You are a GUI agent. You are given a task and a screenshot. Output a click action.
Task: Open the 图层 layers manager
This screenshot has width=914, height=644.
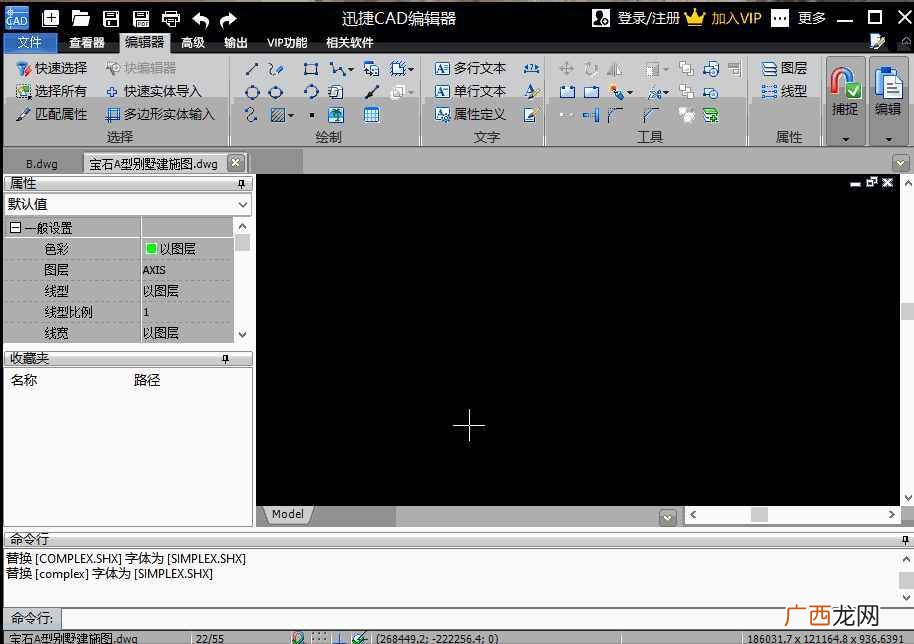(785, 68)
